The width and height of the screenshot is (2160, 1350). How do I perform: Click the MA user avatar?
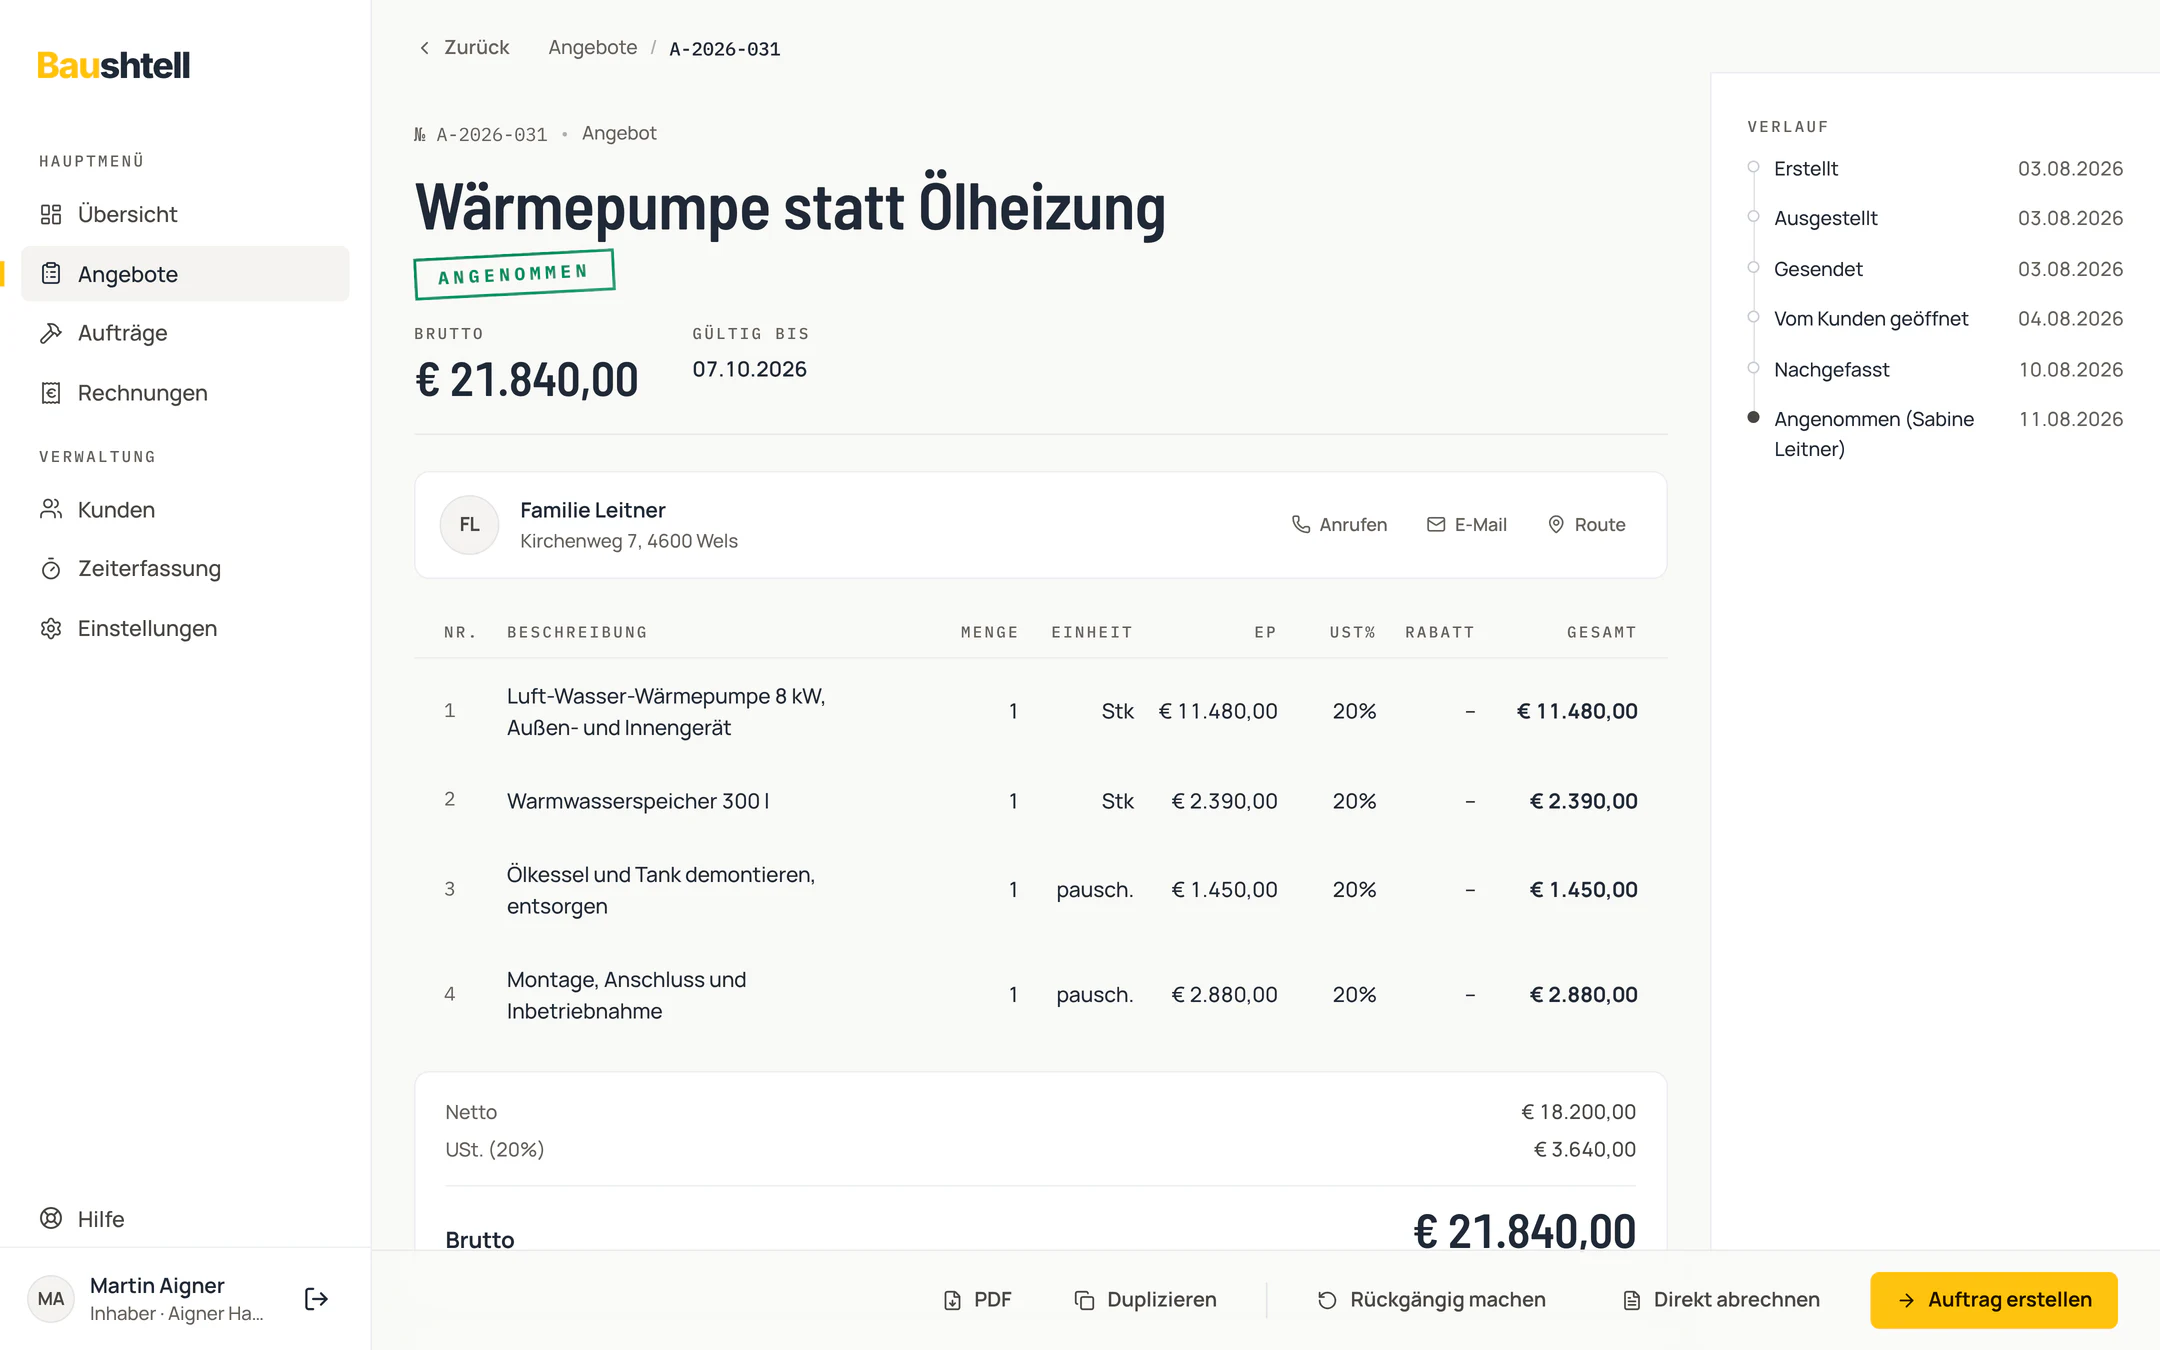[x=51, y=1299]
